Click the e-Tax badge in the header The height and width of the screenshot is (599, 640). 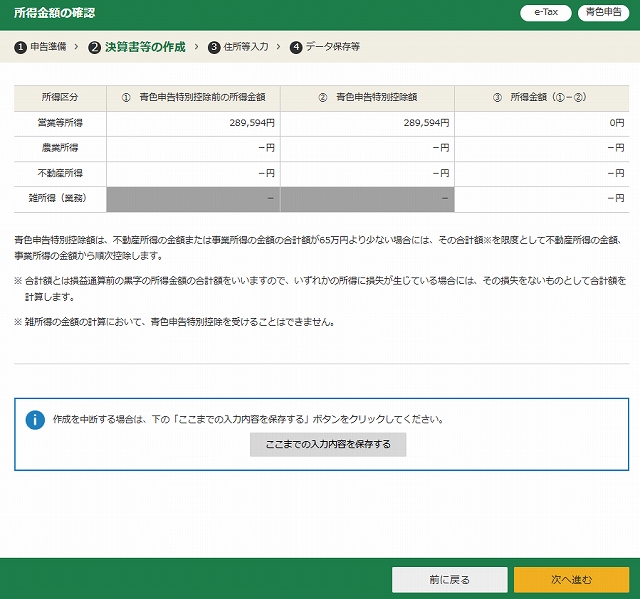pos(546,13)
